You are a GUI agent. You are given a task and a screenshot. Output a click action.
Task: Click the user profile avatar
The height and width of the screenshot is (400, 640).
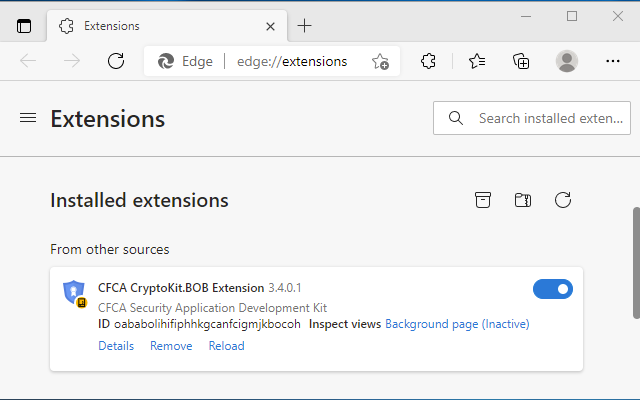tap(567, 61)
